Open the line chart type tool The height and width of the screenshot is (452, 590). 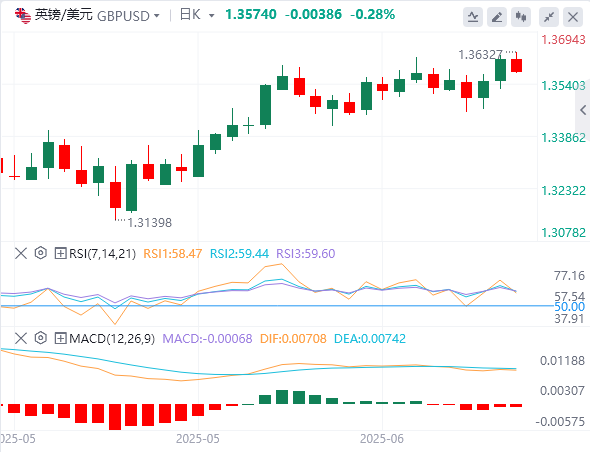pyautogui.click(x=473, y=17)
